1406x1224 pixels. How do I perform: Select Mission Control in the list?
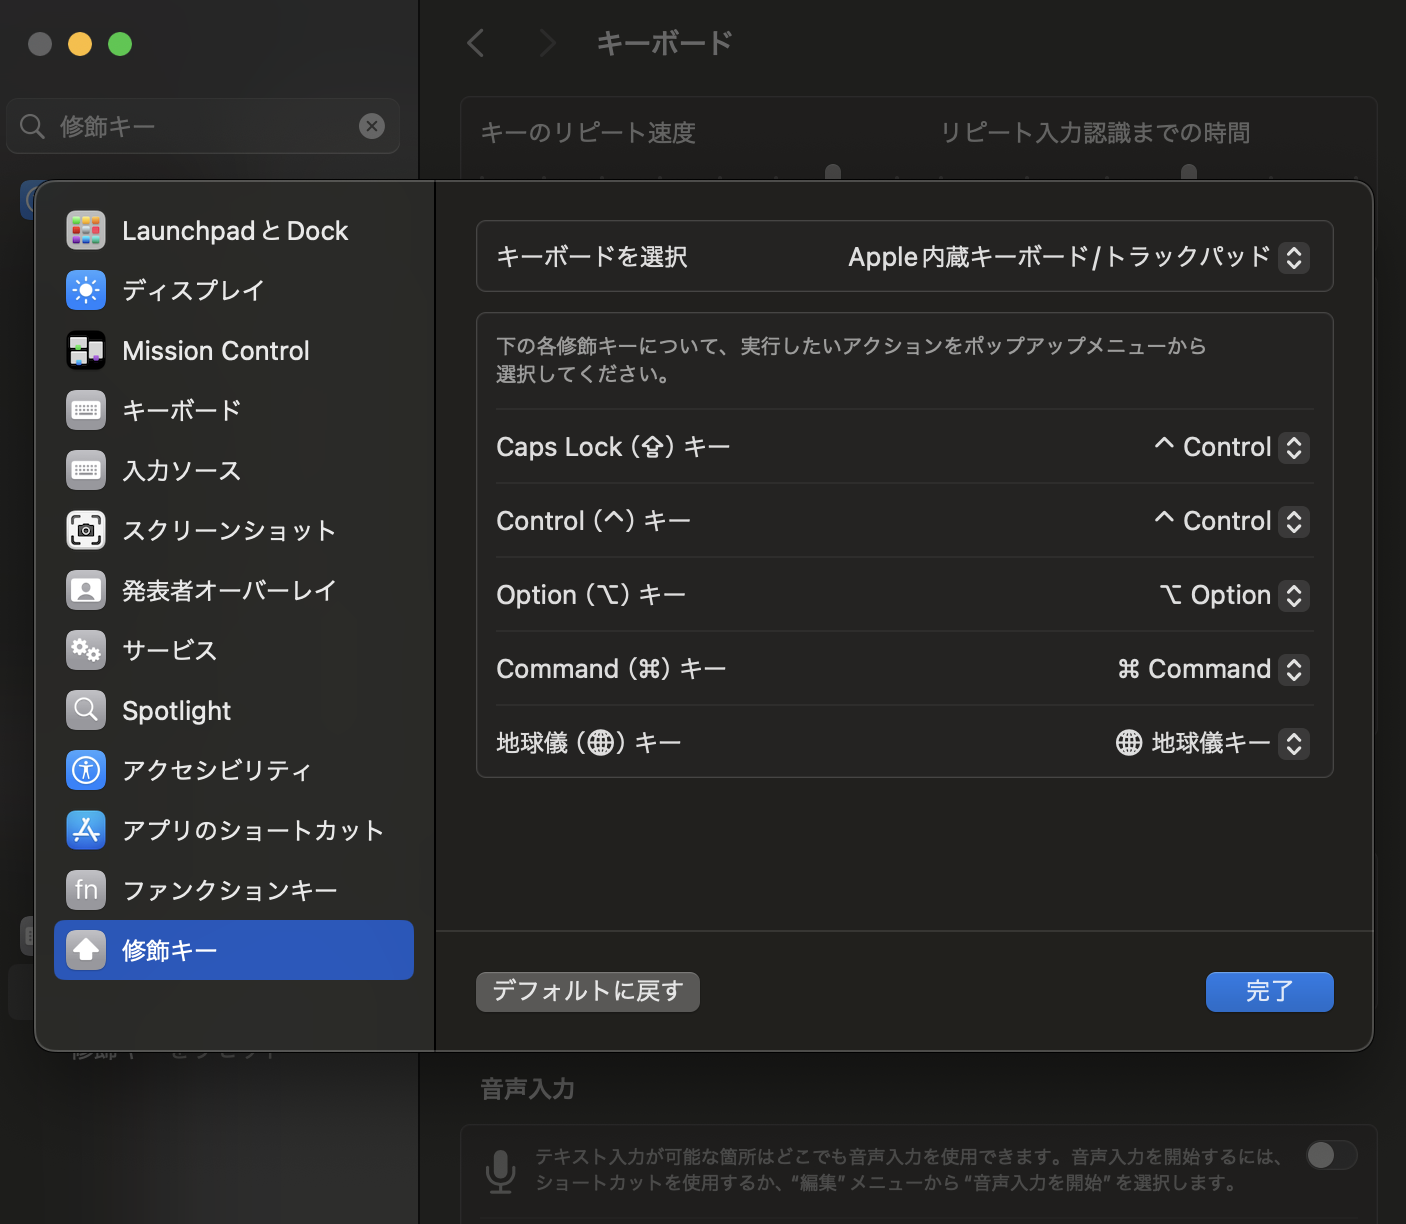coord(234,350)
